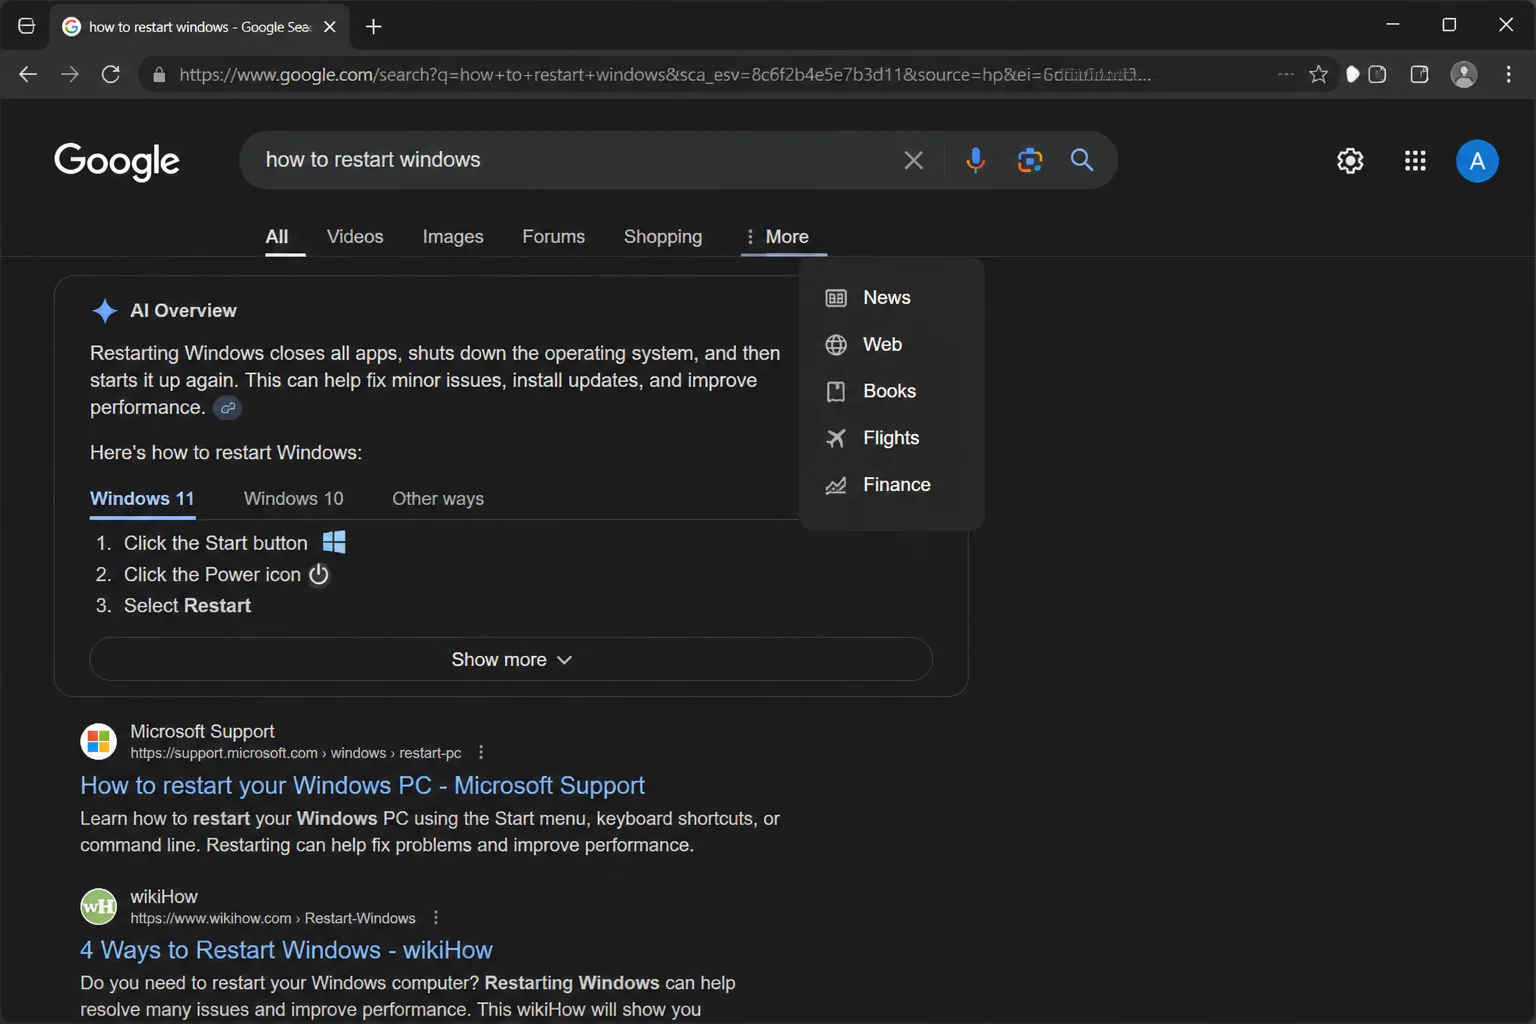Select the All results tab

click(x=277, y=237)
